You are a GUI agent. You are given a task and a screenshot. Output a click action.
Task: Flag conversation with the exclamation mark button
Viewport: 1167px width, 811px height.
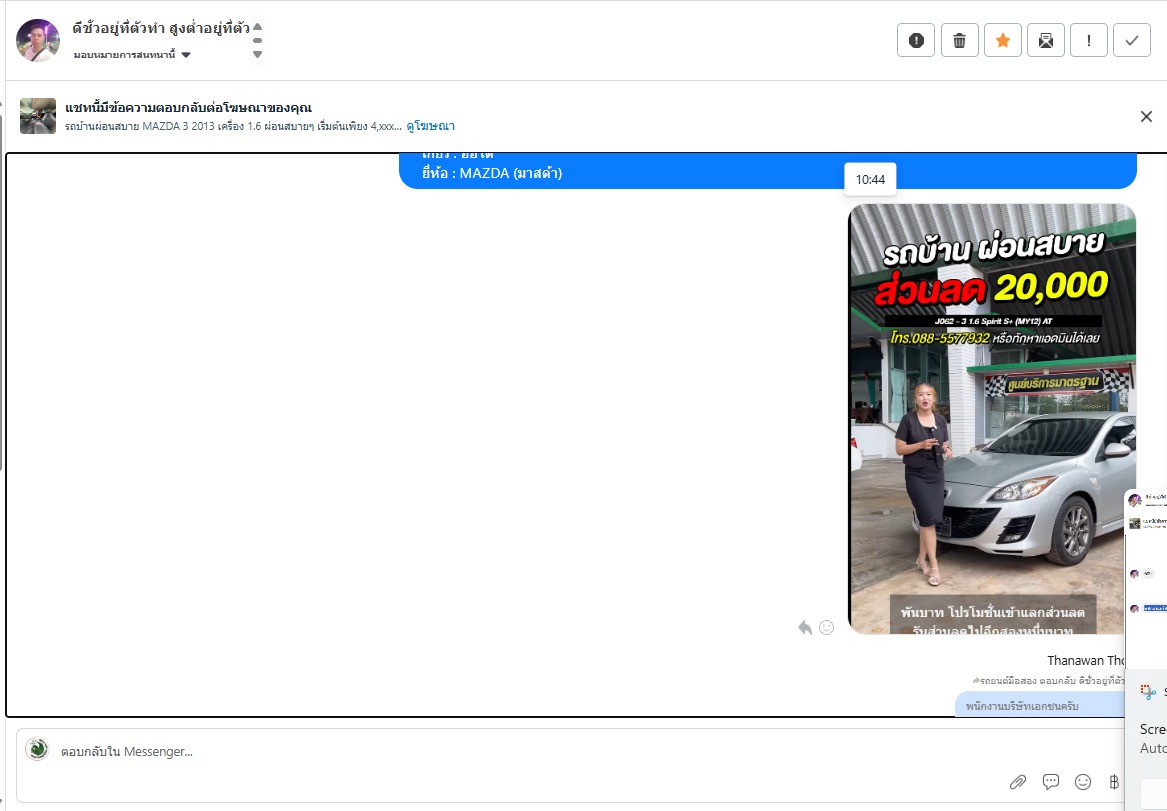tap(1089, 40)
